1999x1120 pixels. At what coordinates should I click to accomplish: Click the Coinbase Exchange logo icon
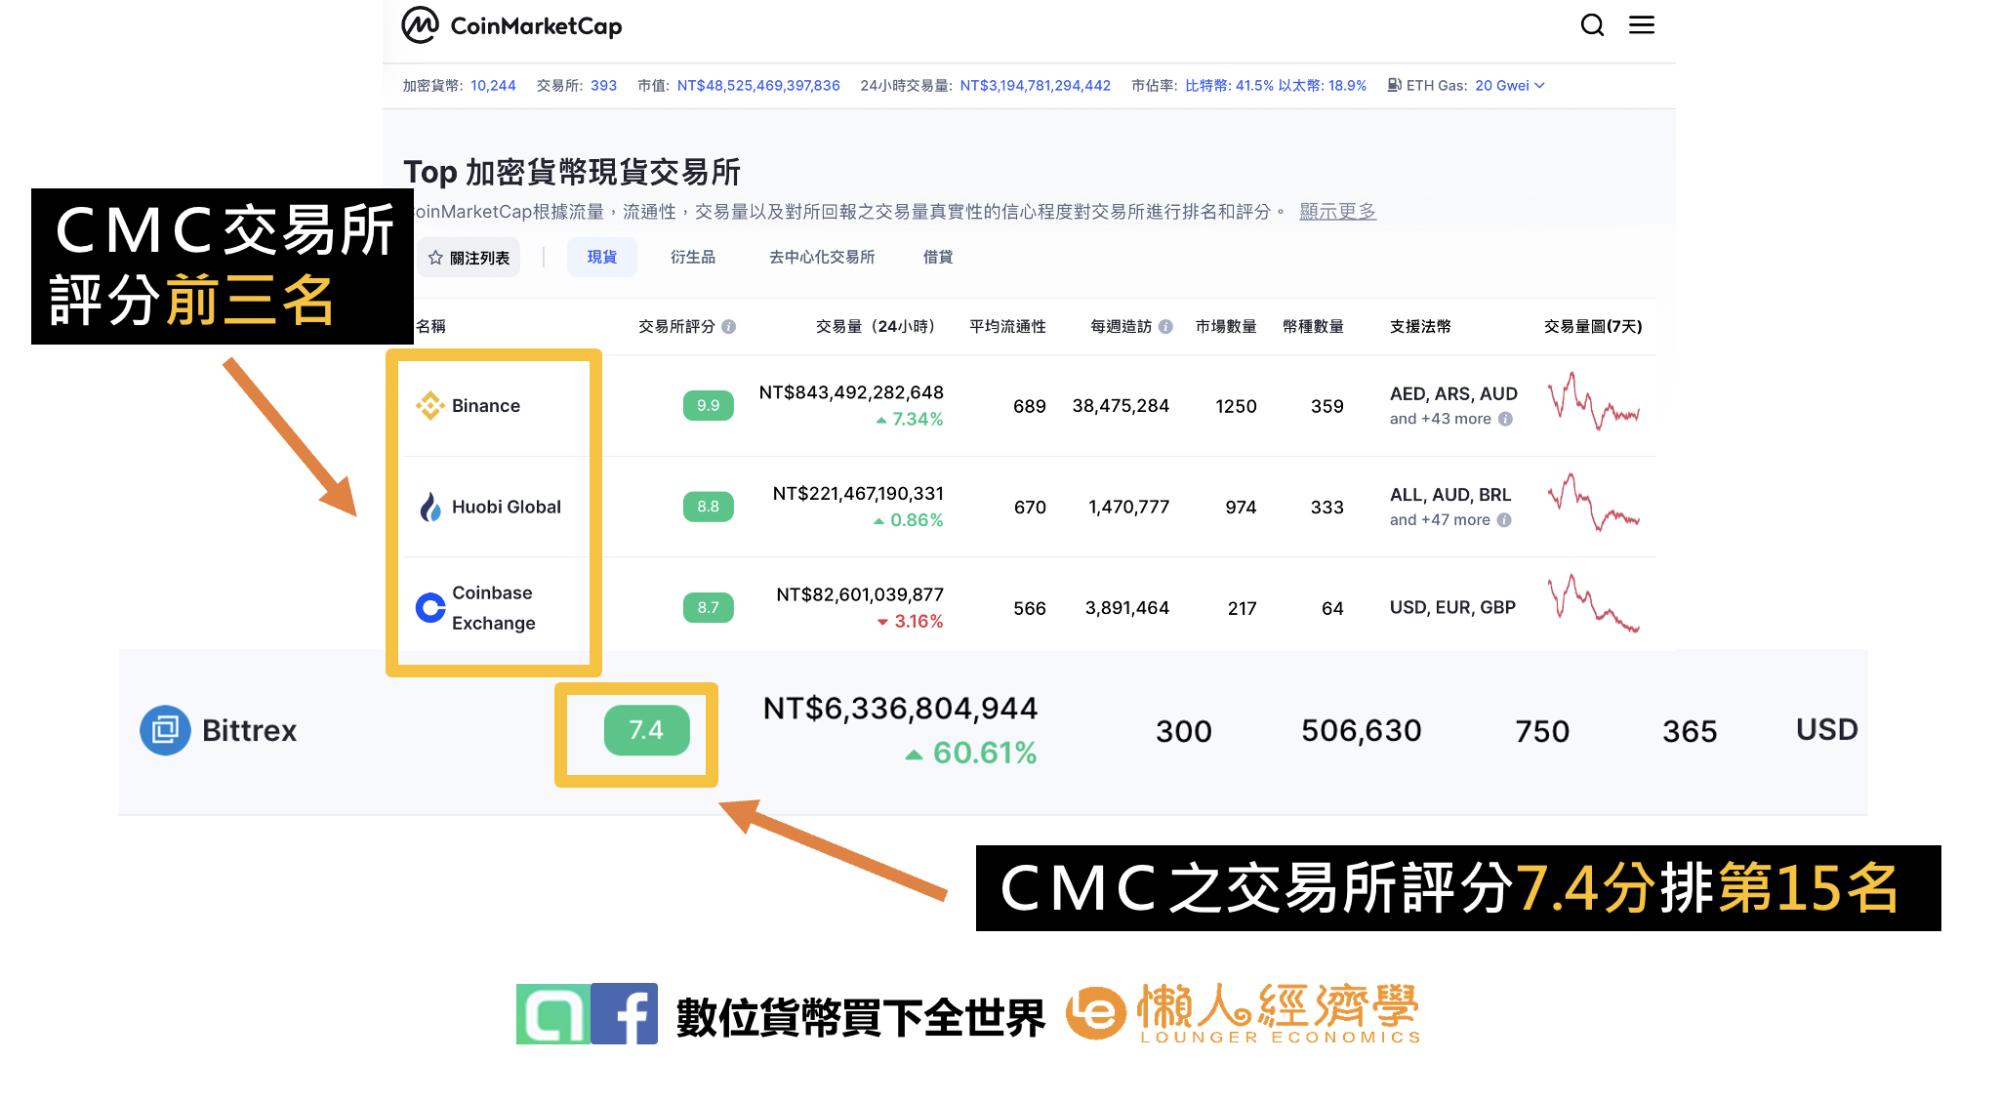(x=430, y=607)
